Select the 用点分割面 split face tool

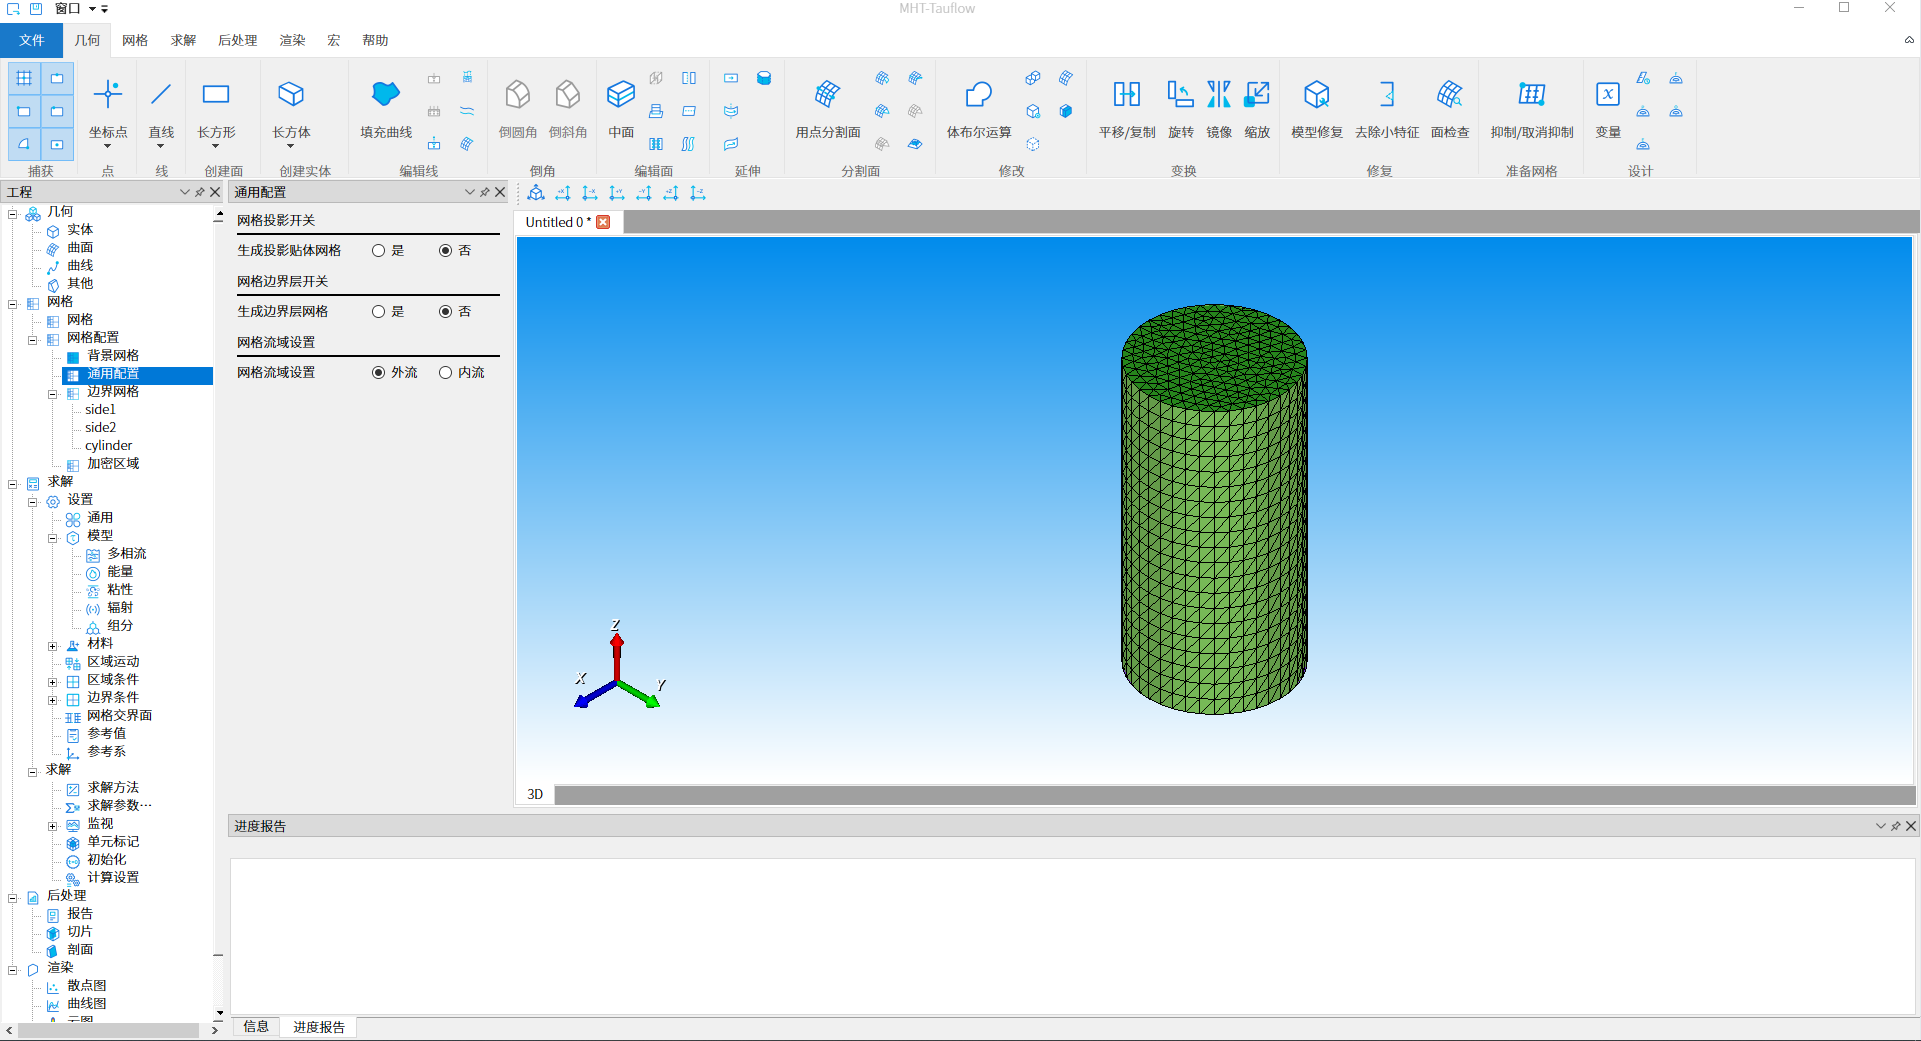(x=827, y=95)
